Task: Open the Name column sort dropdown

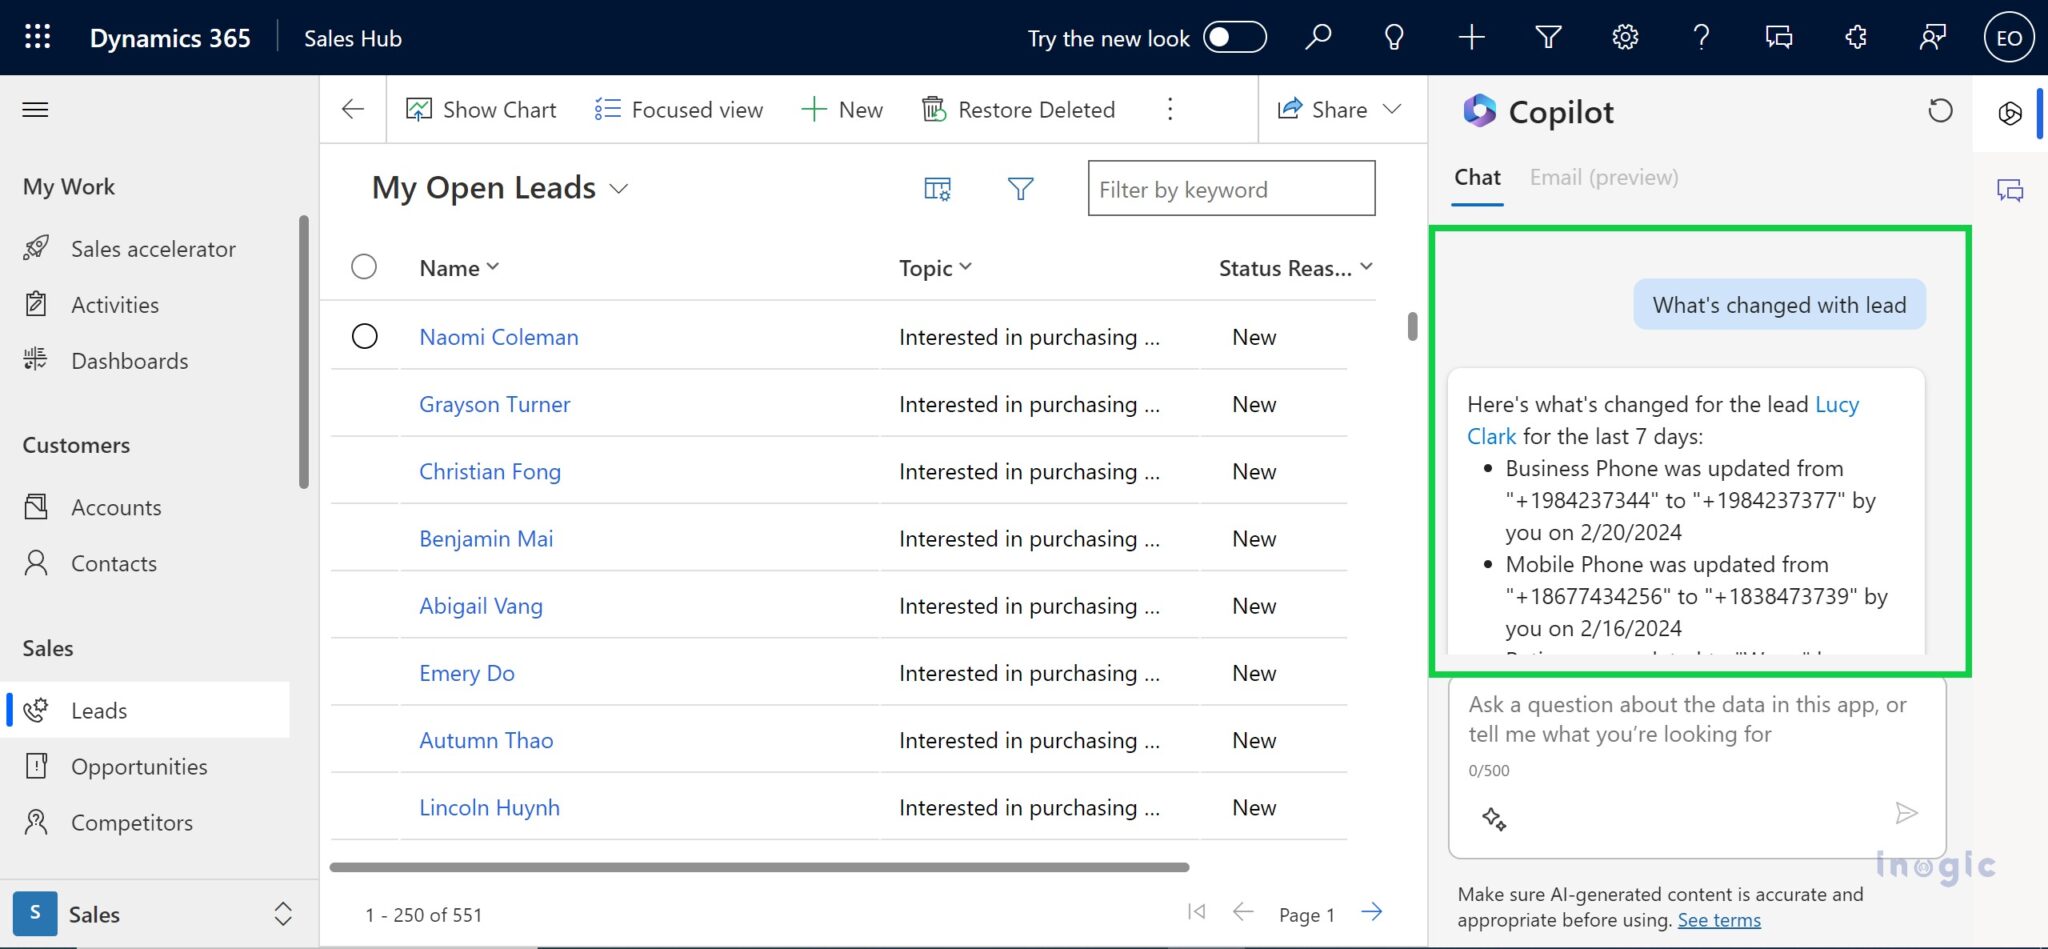Action: click(491, 267)
